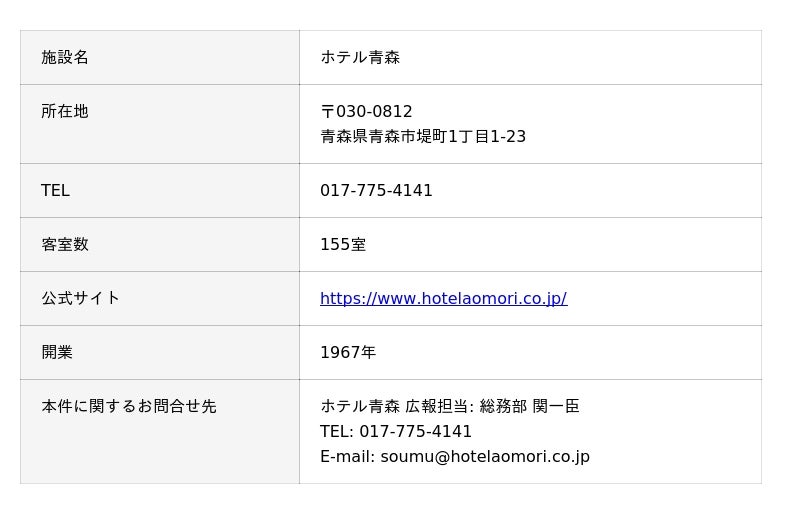Select the opening year 1967年
The image size is (800, 514).
point(348,352)
